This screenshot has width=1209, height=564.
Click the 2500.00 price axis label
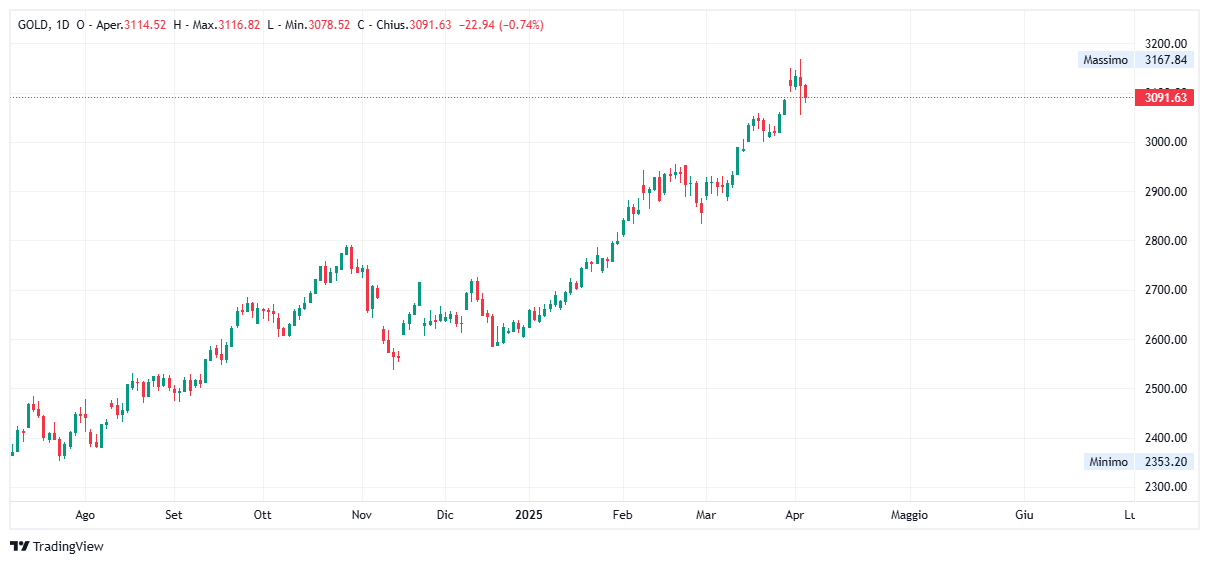click(1166, 389)
